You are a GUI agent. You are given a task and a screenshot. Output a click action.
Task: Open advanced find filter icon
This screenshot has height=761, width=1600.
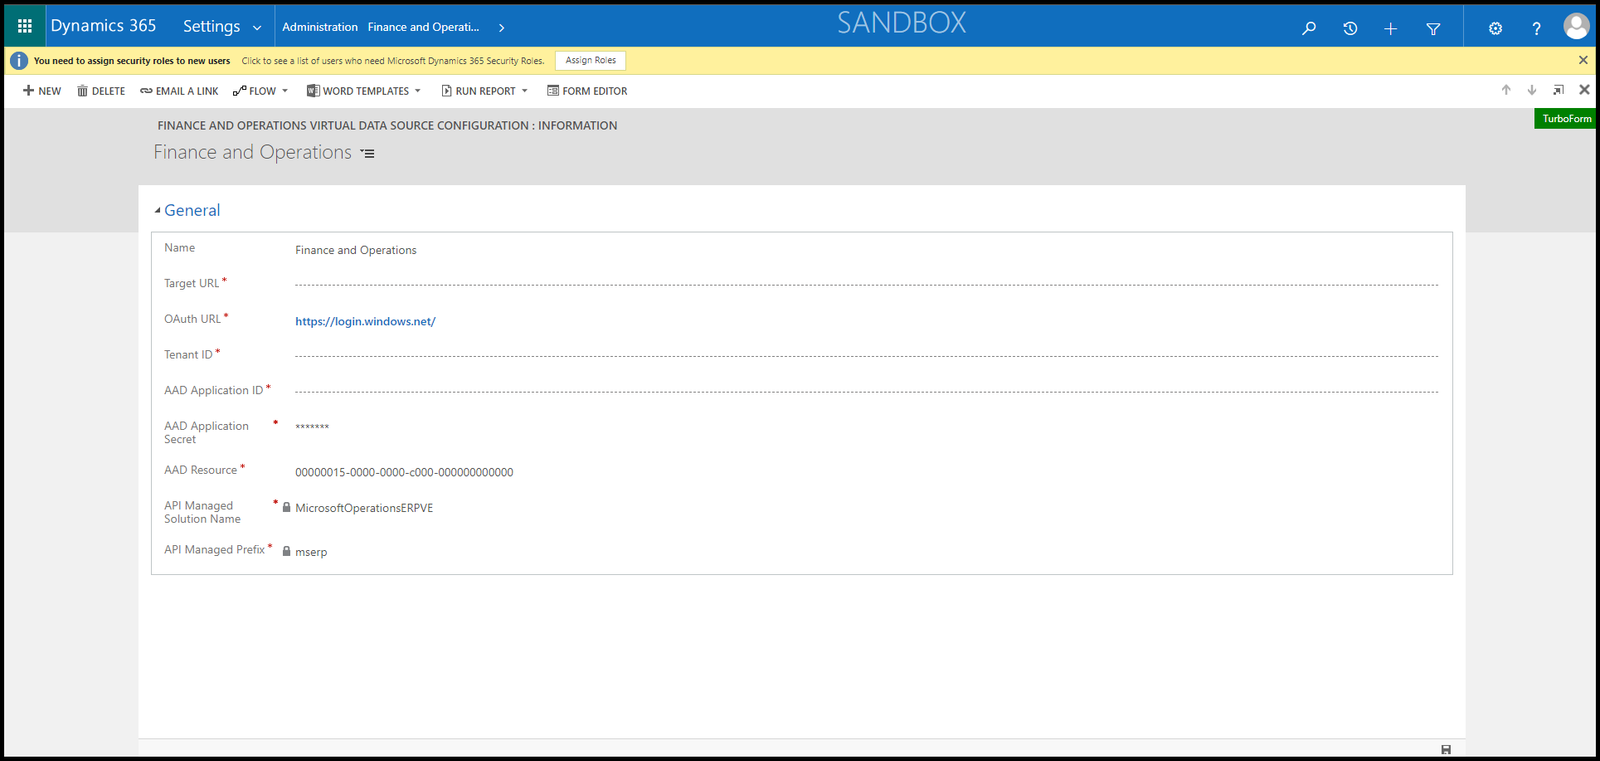point(1433,28)
